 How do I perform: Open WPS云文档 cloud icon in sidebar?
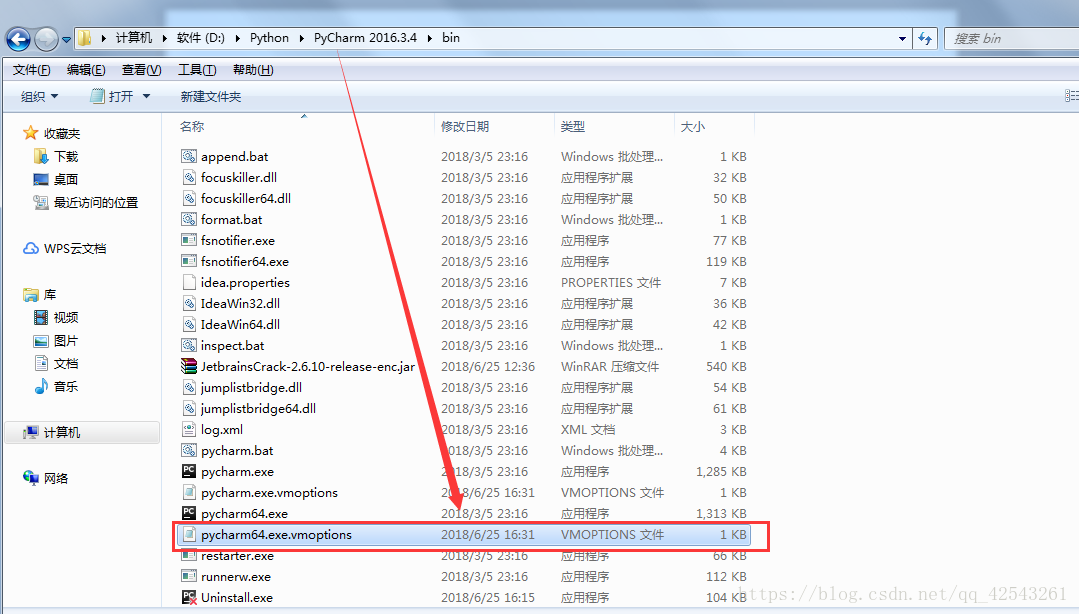coord(31,248)
